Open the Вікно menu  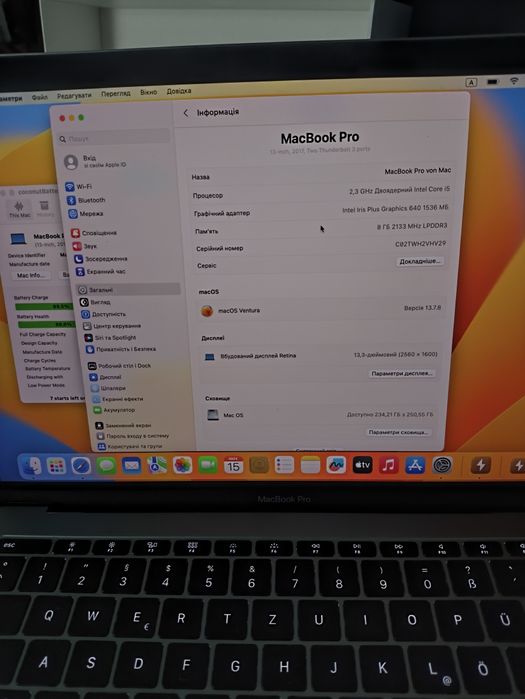[148, 92]
